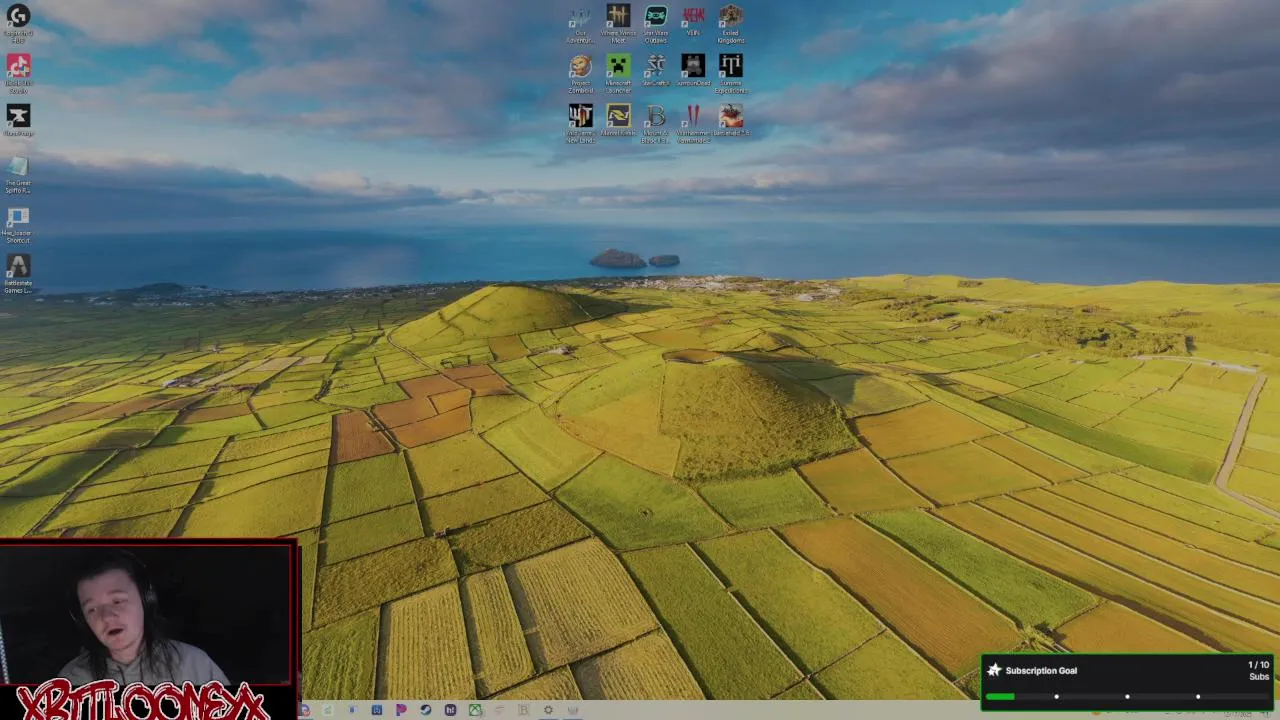Screen dimensions: 1280x720
Task: Click the 1 / 10 Subs counter
Action: point(1258,670)
